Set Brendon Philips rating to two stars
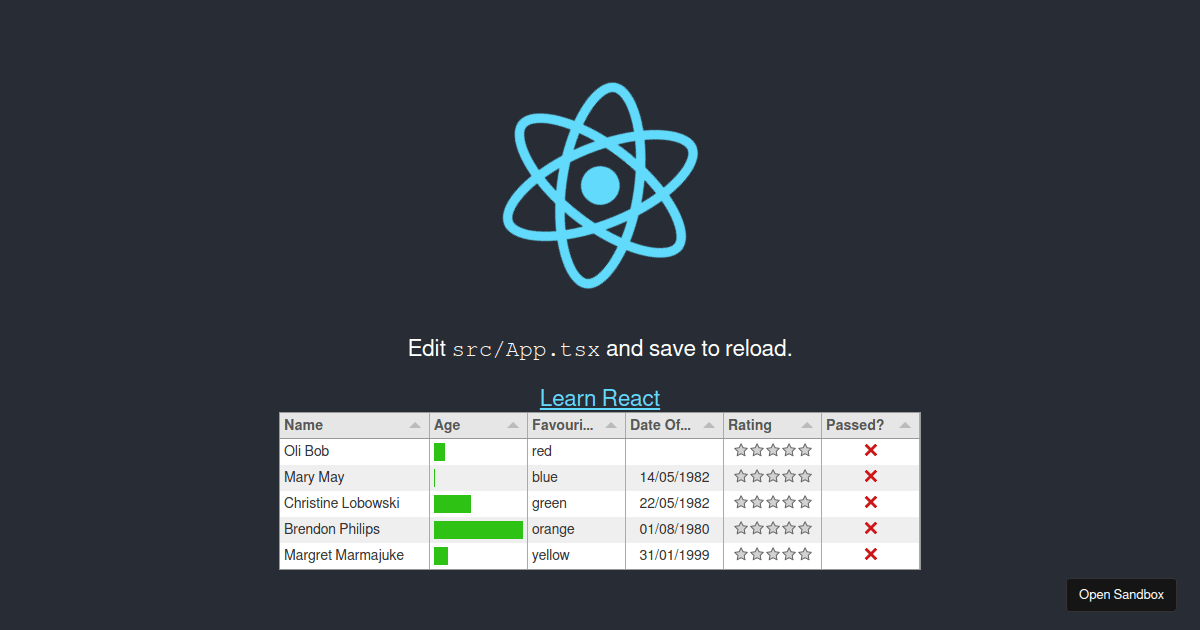The height and width of the screenshot is (630, 1200). [x=757, y=529]
